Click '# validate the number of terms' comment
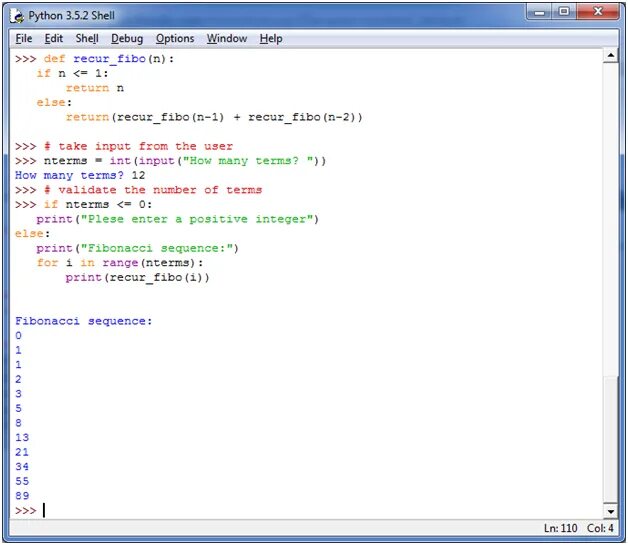Viewport: 628px width, 545px height. point(153,190)
